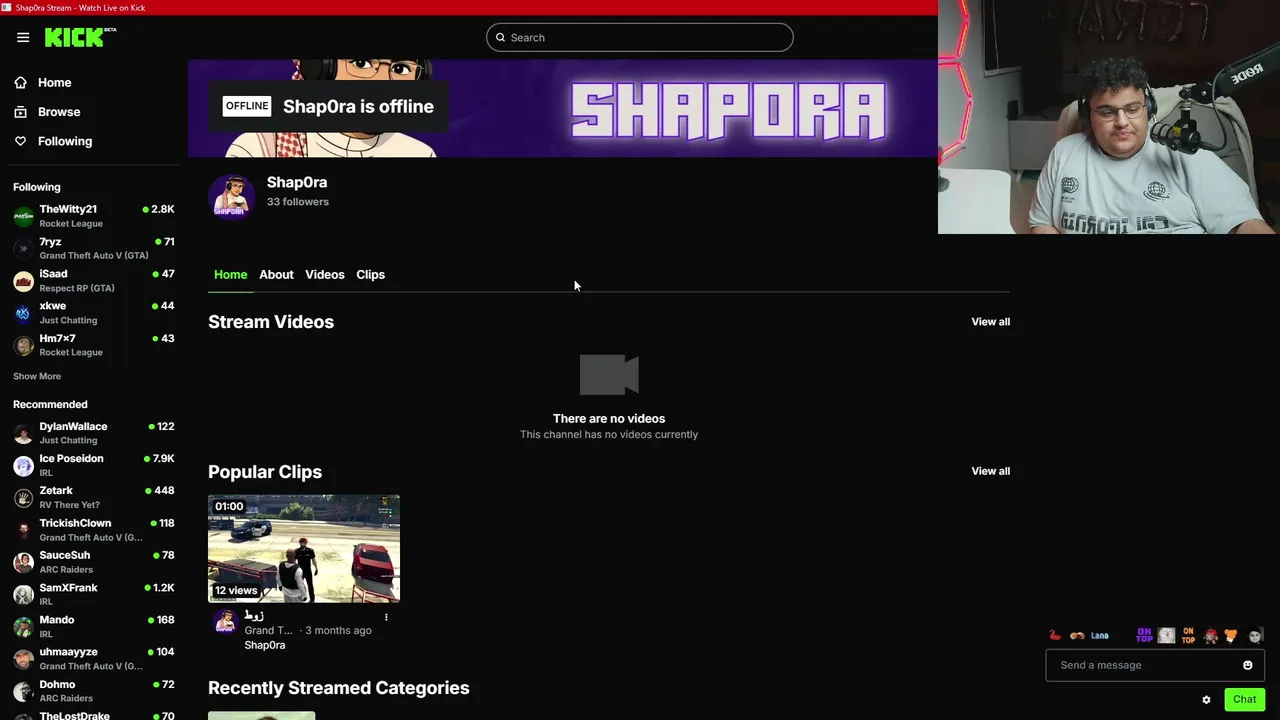Click the 7ryz channel name
1280x720 pixels.
click(50, 242)
